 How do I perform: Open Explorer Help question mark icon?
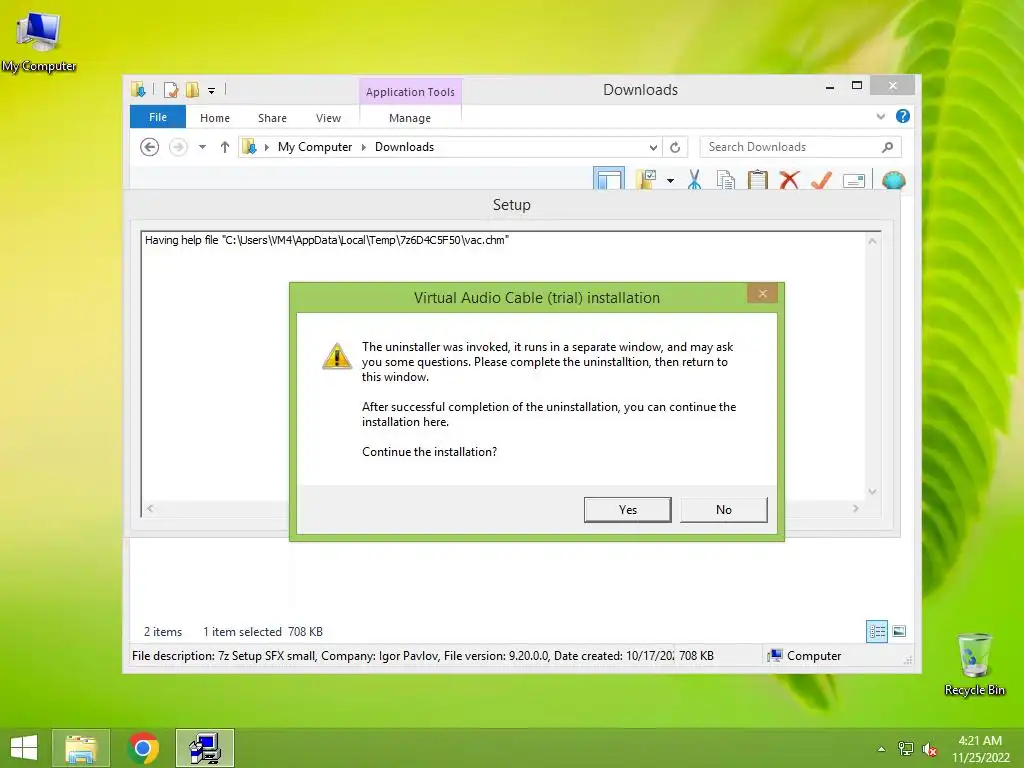[x=903, y=116]
